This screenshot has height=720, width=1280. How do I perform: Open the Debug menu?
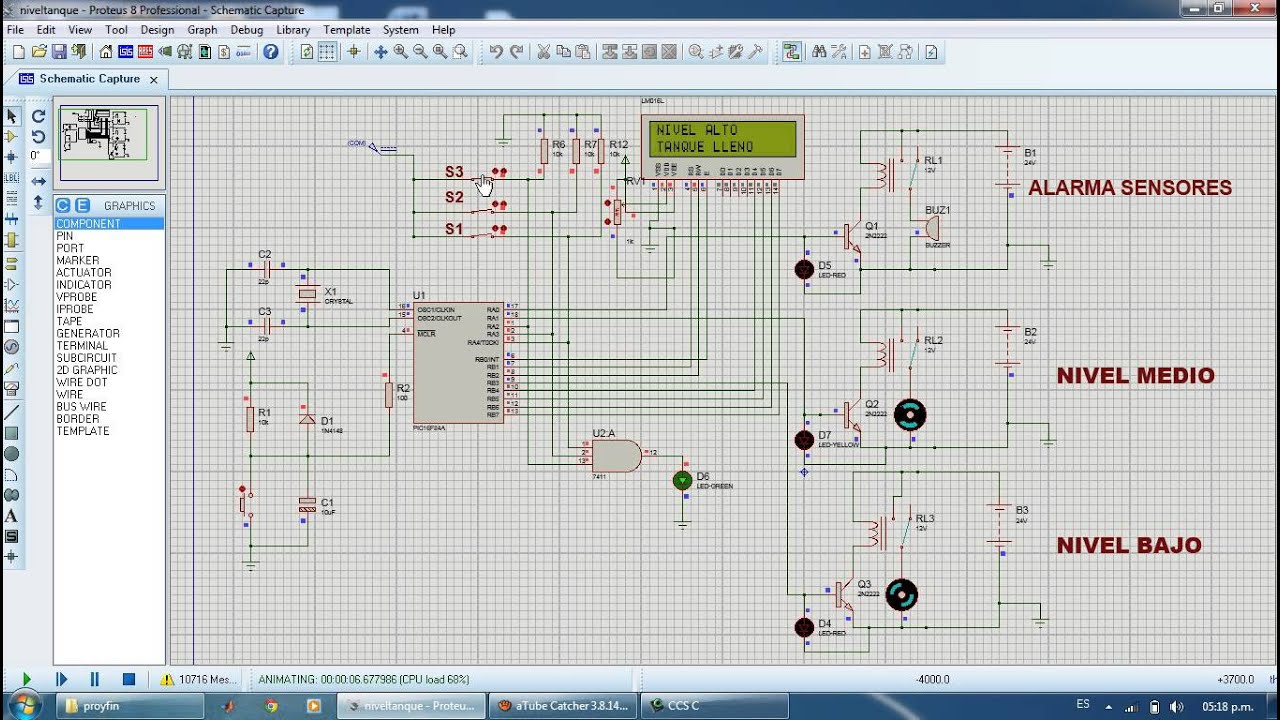pos(247,30)
